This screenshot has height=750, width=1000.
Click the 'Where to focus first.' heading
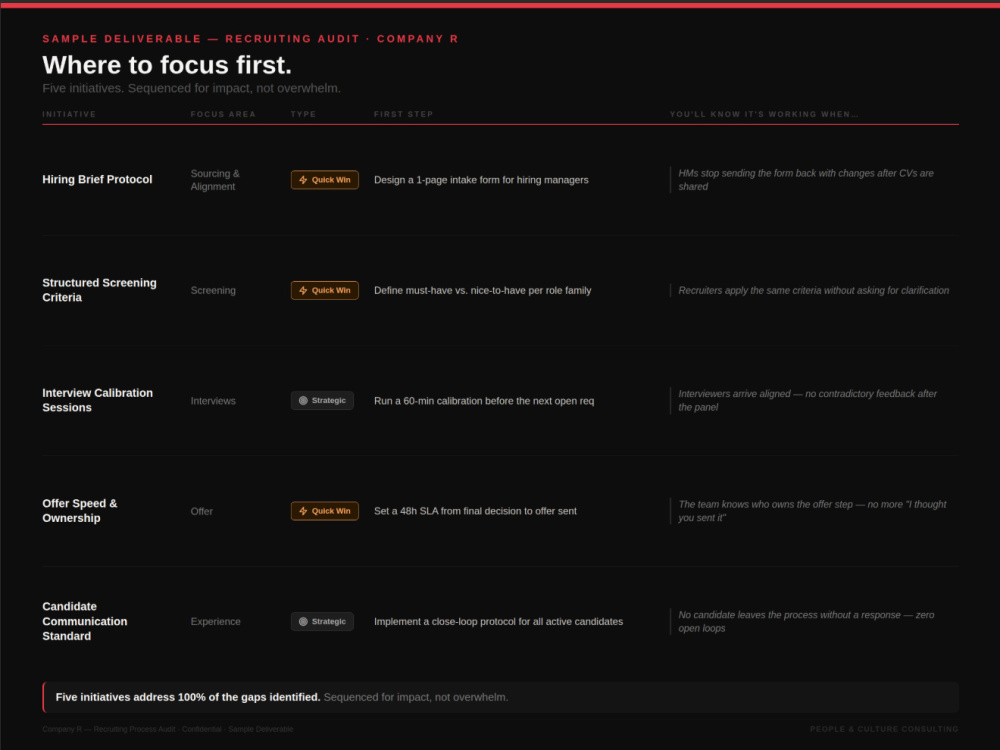(x=167, y=65)
